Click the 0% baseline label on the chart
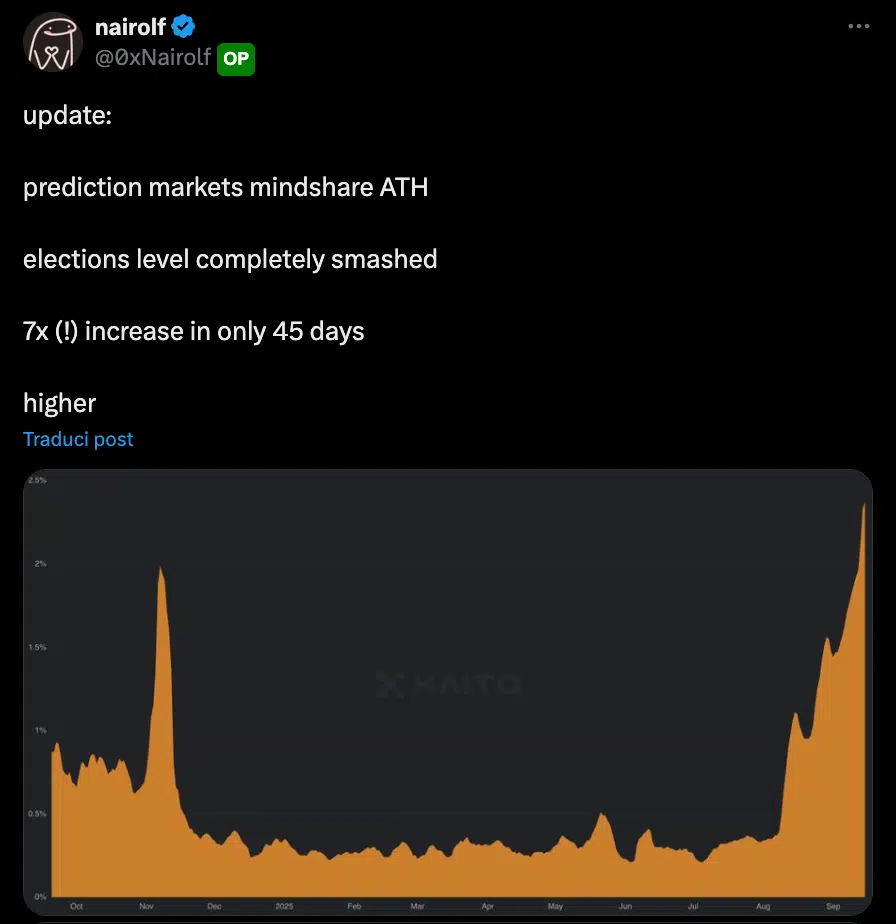896x924 pixels. (x=38, y=896)
